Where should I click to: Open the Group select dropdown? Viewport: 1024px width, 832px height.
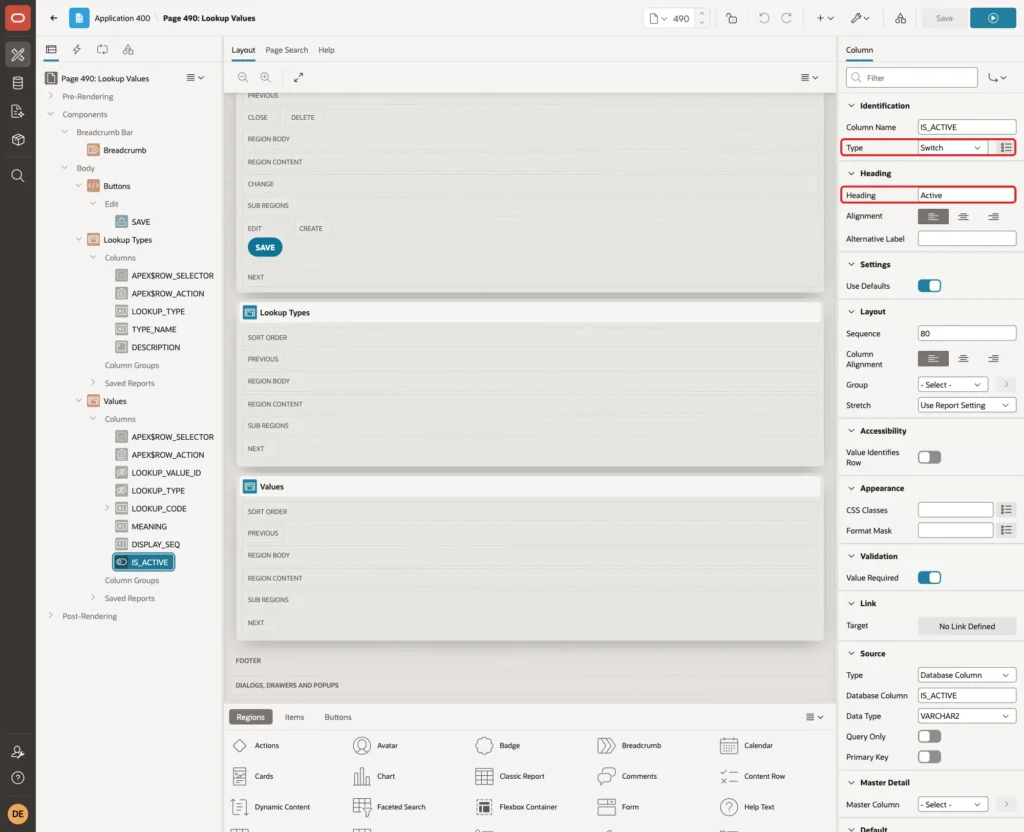click(953, 385)
